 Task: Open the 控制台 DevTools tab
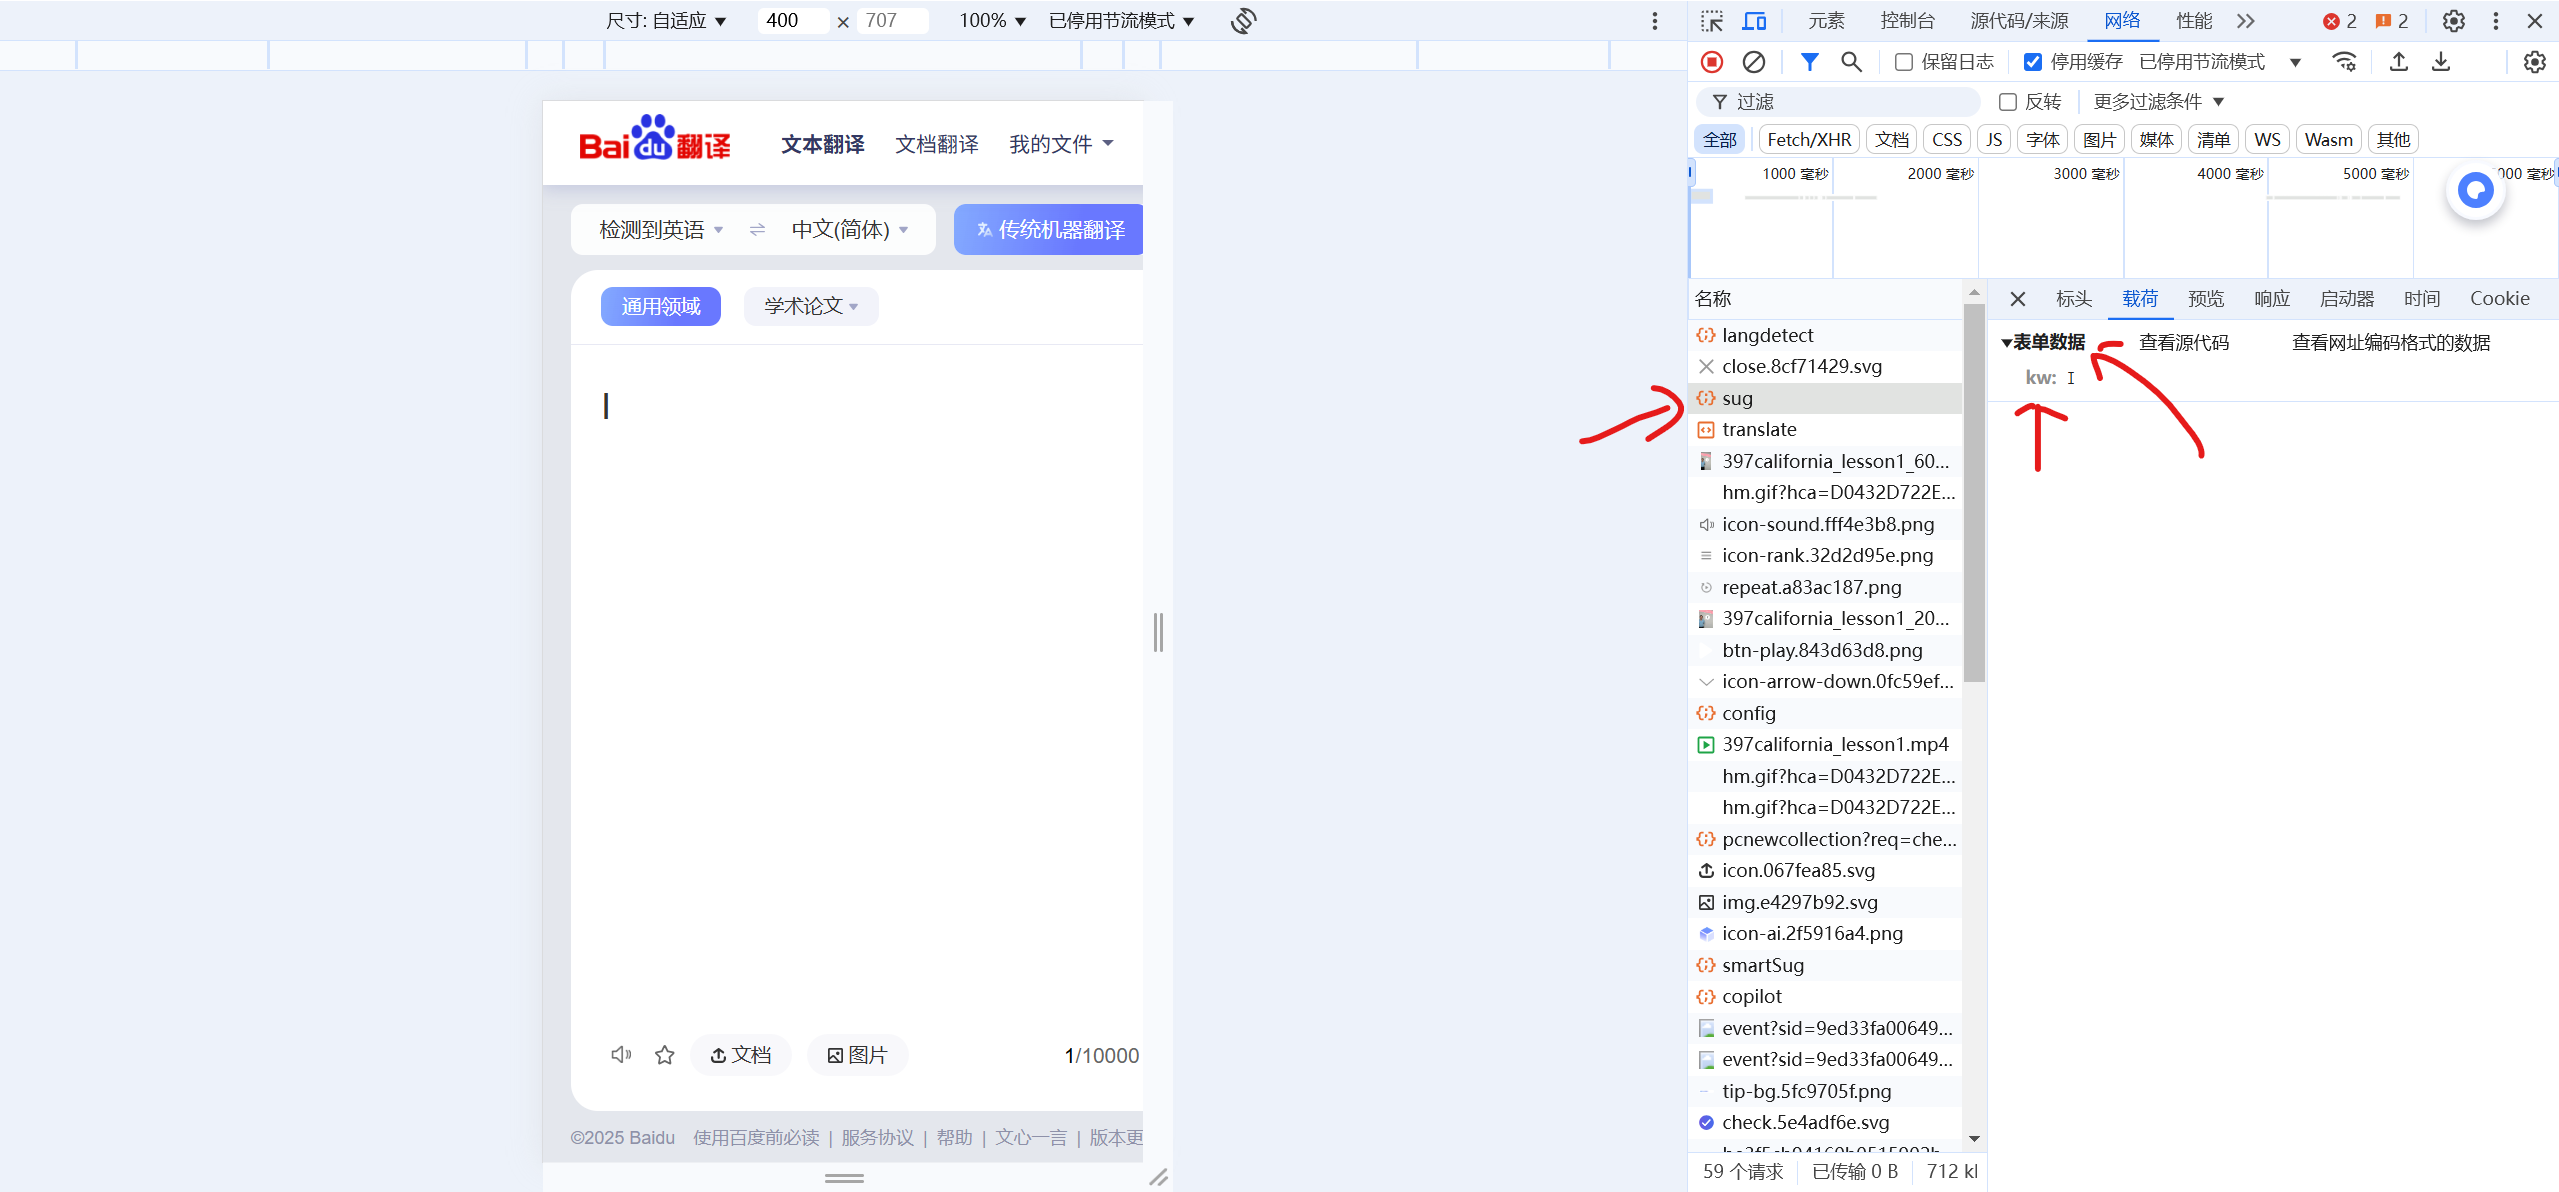pos(1906,21)
